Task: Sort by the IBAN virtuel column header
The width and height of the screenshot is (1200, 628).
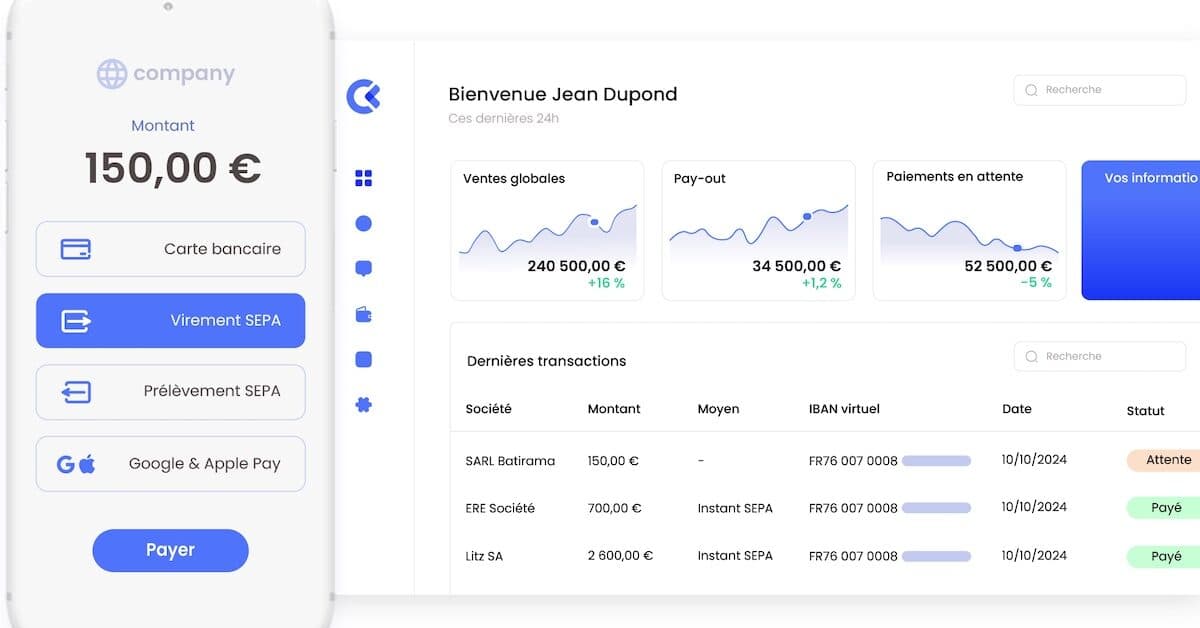Action: pyautogui.click(x=844, y=409)
